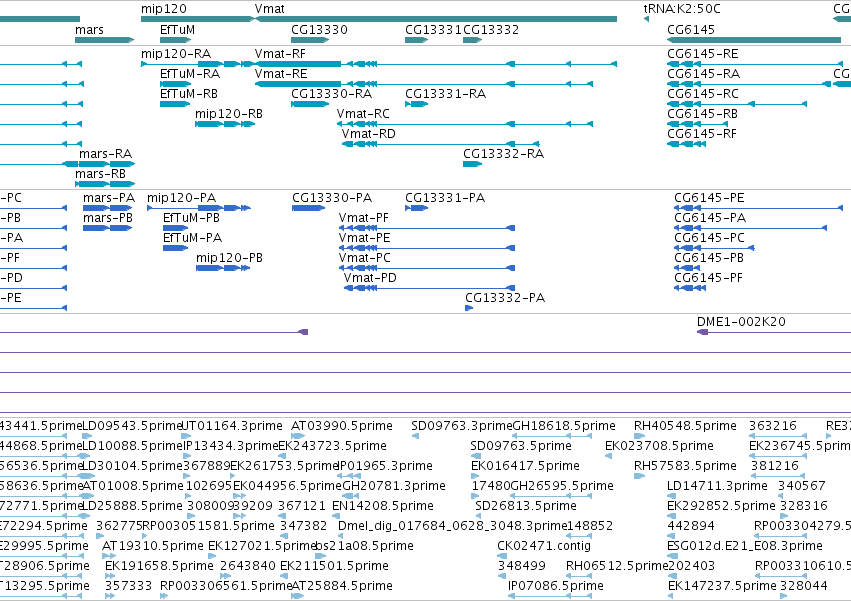Click the CG6145-PF protein label
The height and width of the screenshot is (601, 851).
pos(708,279)
